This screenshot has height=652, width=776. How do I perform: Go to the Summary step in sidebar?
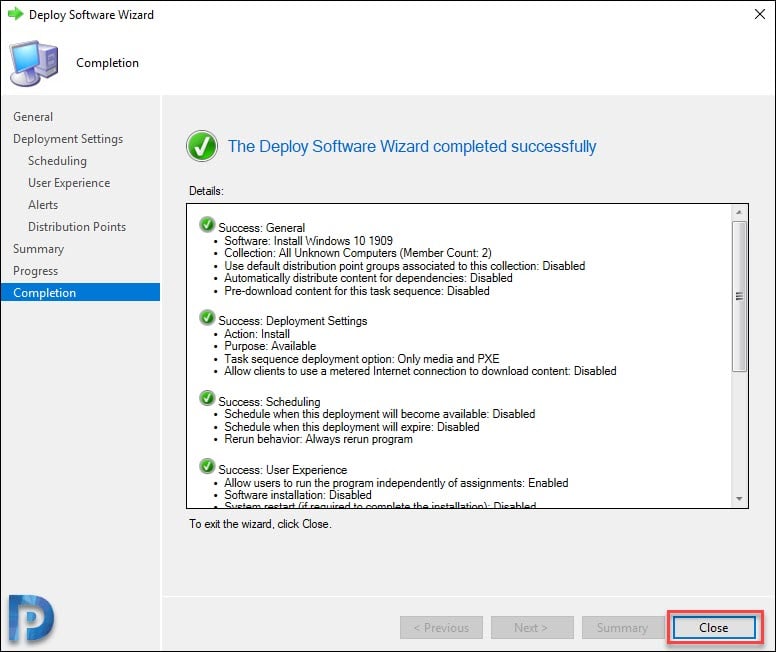tap(39, 249)
